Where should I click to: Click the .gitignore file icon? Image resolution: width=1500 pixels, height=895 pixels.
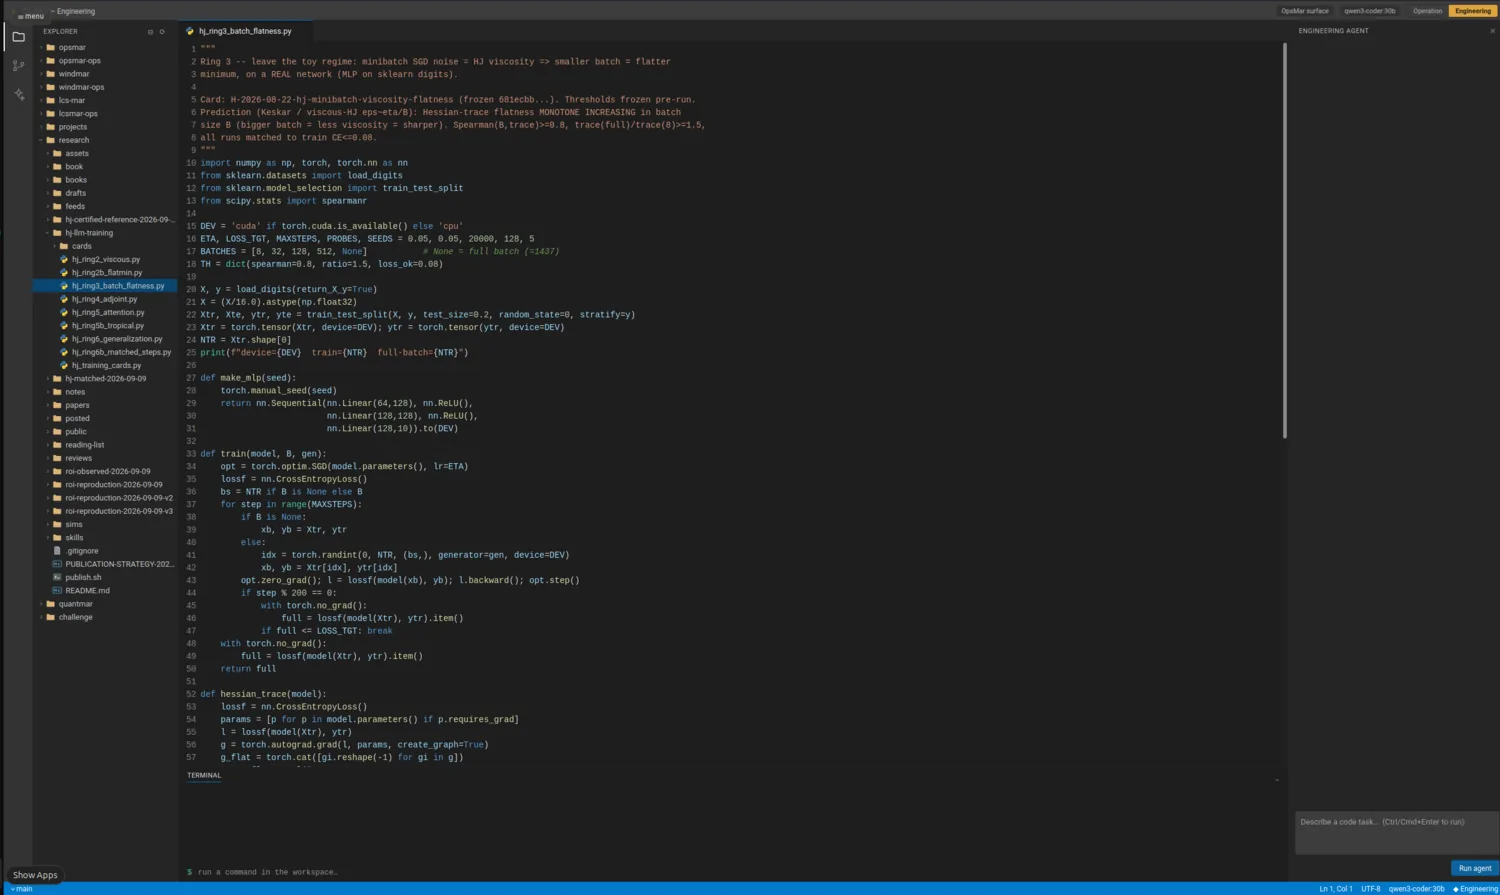(57, 551)
